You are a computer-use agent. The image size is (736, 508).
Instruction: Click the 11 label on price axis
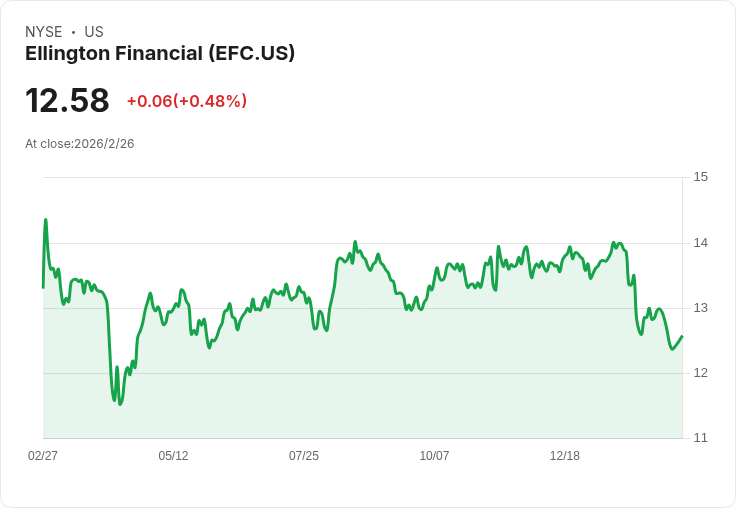pos(700,438)
